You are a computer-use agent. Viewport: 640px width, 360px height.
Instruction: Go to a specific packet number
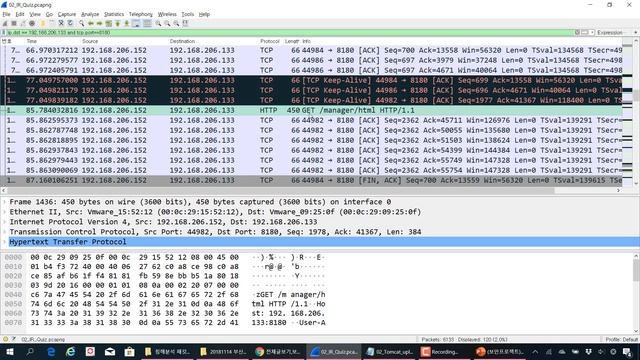pos(108,23)
